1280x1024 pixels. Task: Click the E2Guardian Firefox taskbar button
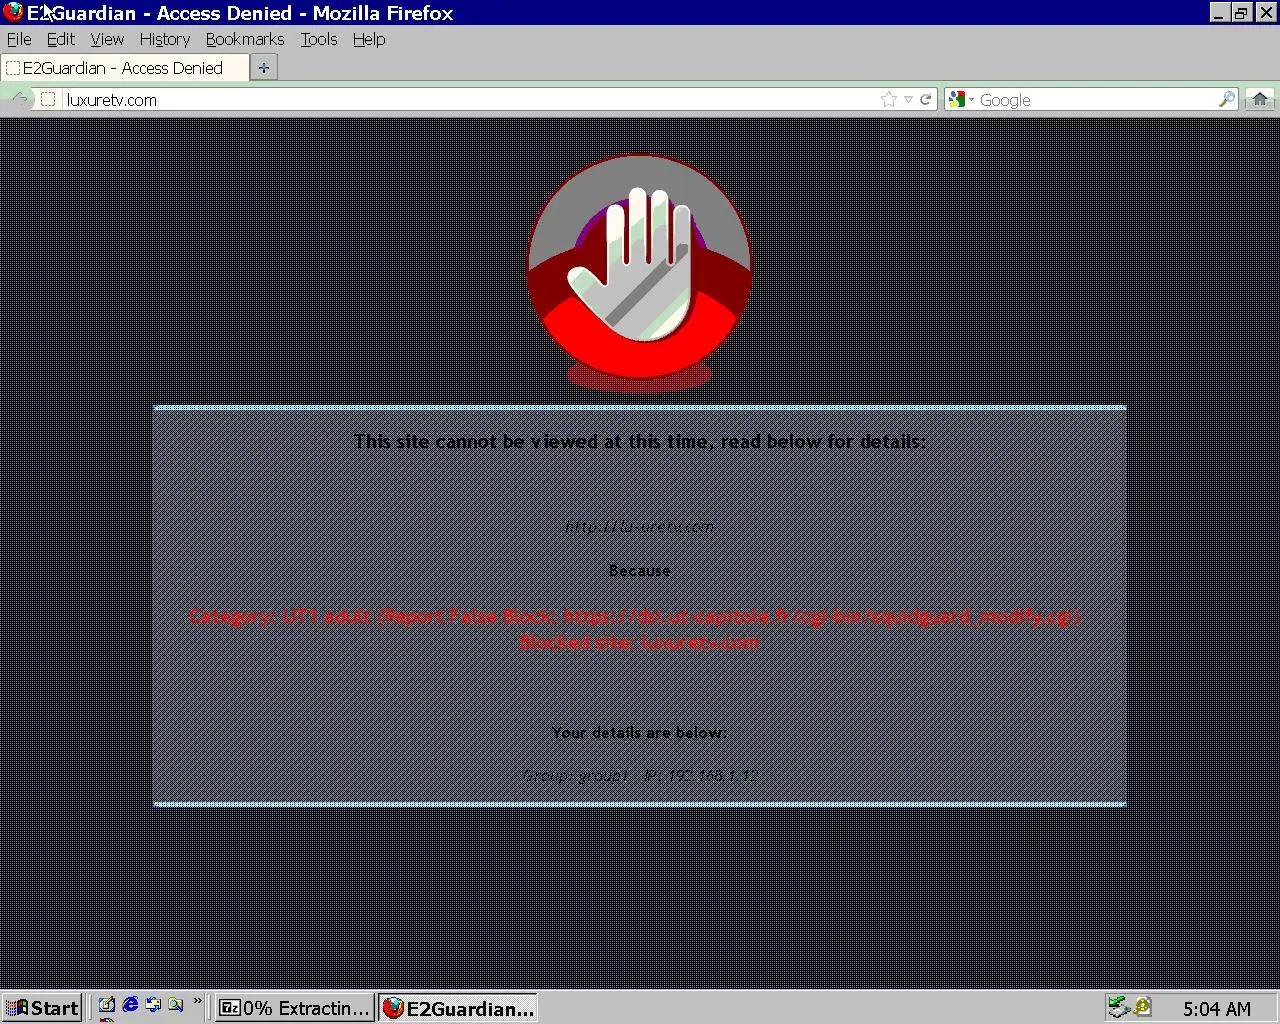458,1008
